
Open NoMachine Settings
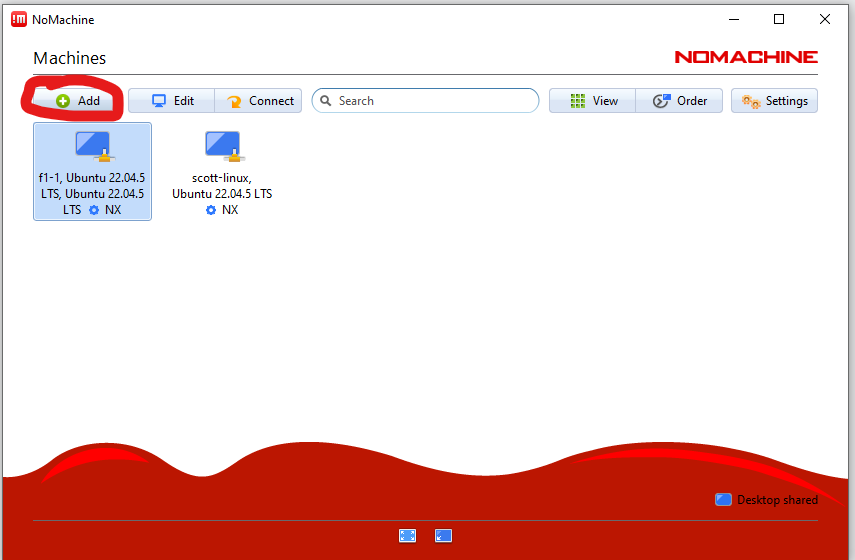click(774, 101)
